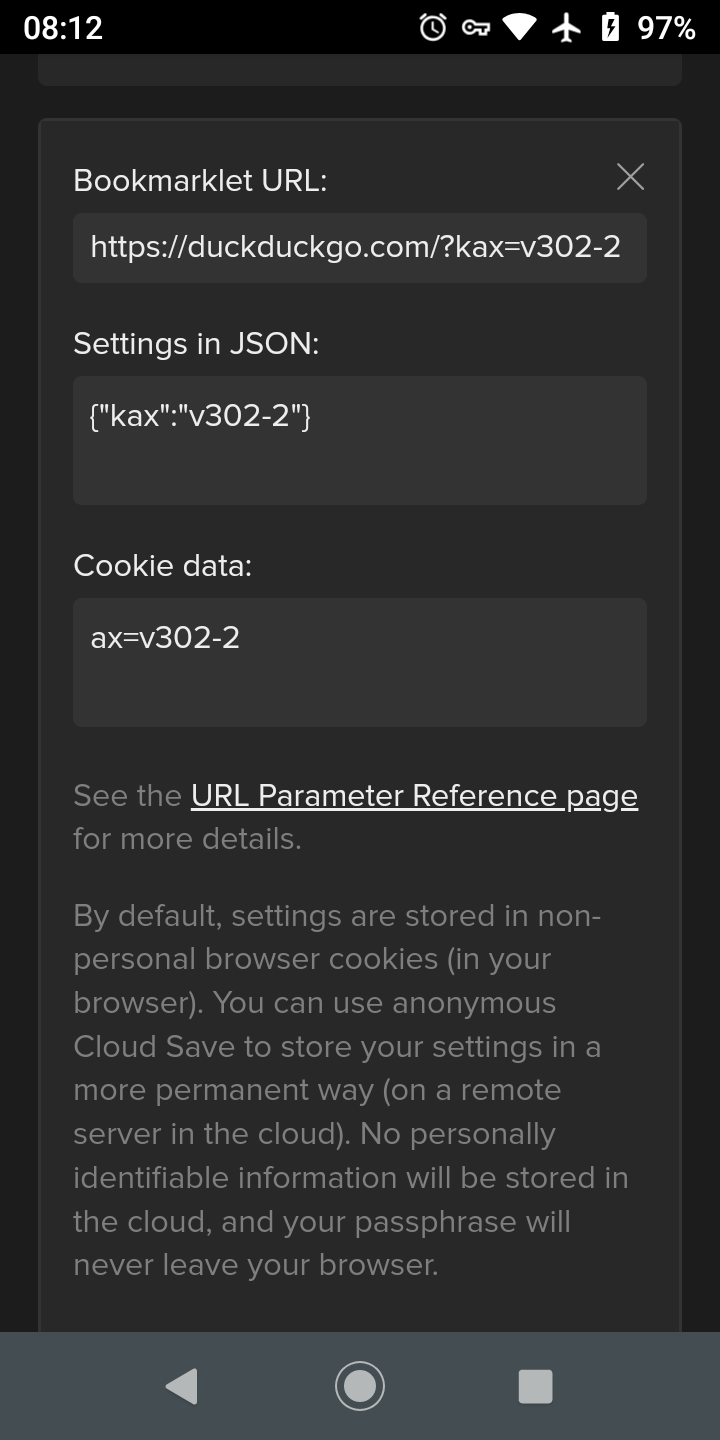Click the 'Bookmarklet URL:' label

200,181
